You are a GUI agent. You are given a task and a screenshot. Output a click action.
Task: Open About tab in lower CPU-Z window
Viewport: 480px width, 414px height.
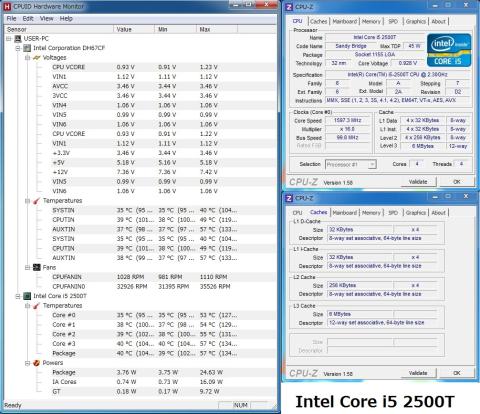tap(439, 213)
